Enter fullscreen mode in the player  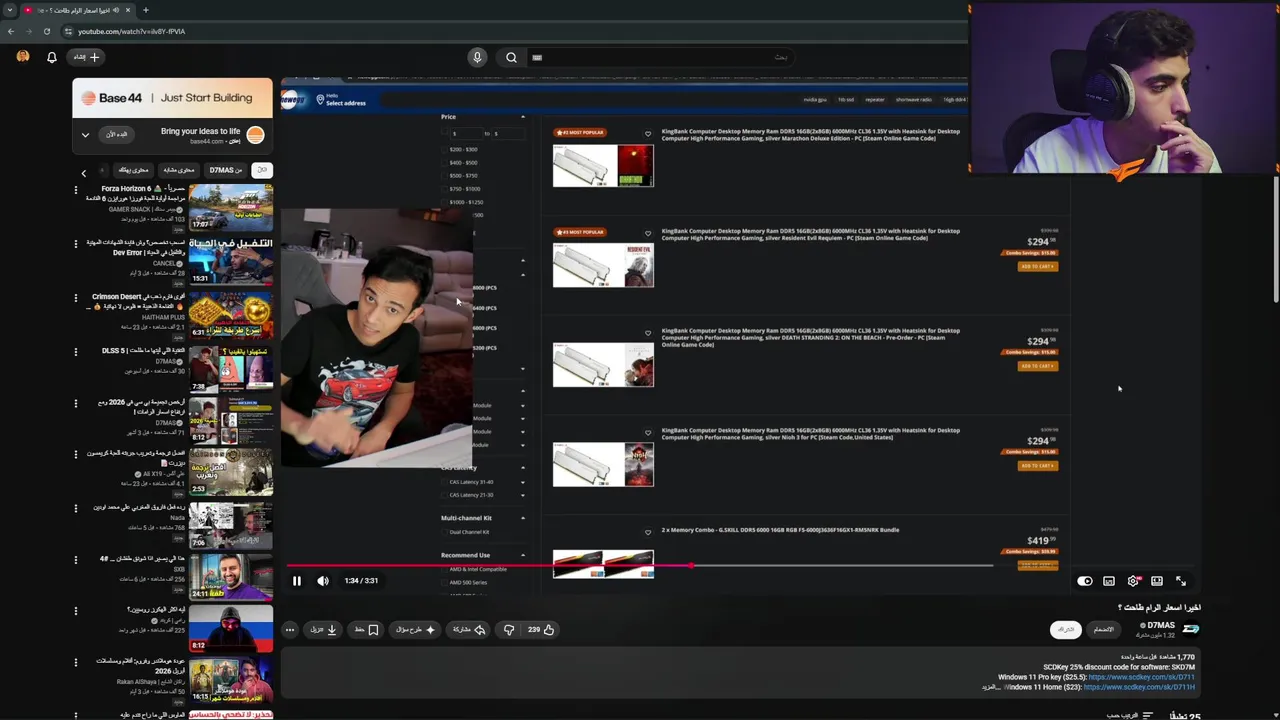[x=1181, y=581]
